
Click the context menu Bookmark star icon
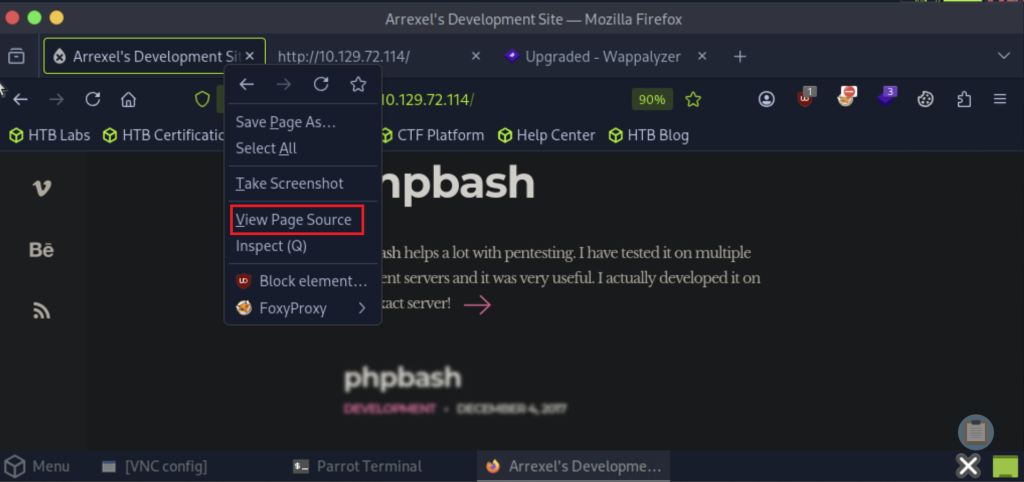358,84
